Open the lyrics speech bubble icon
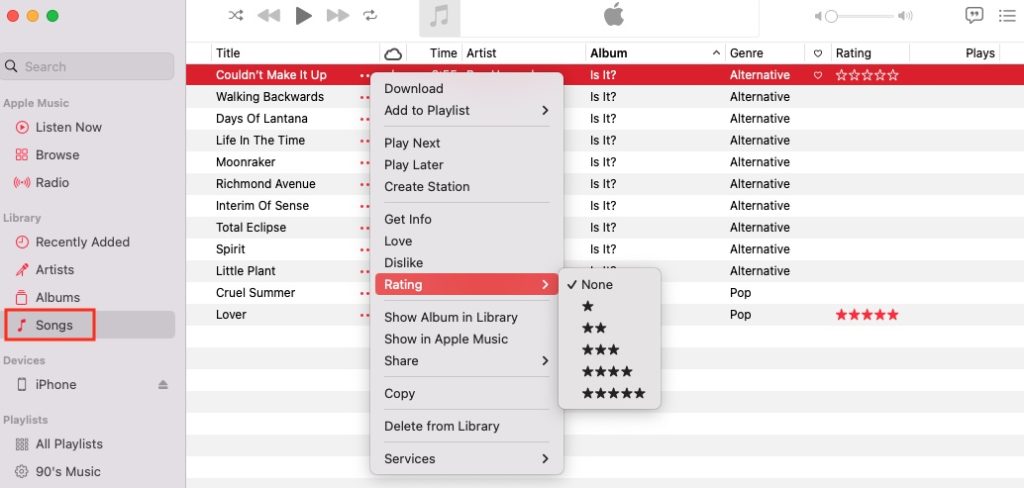Screen dimensions: 1024x488 click(974, 15)
